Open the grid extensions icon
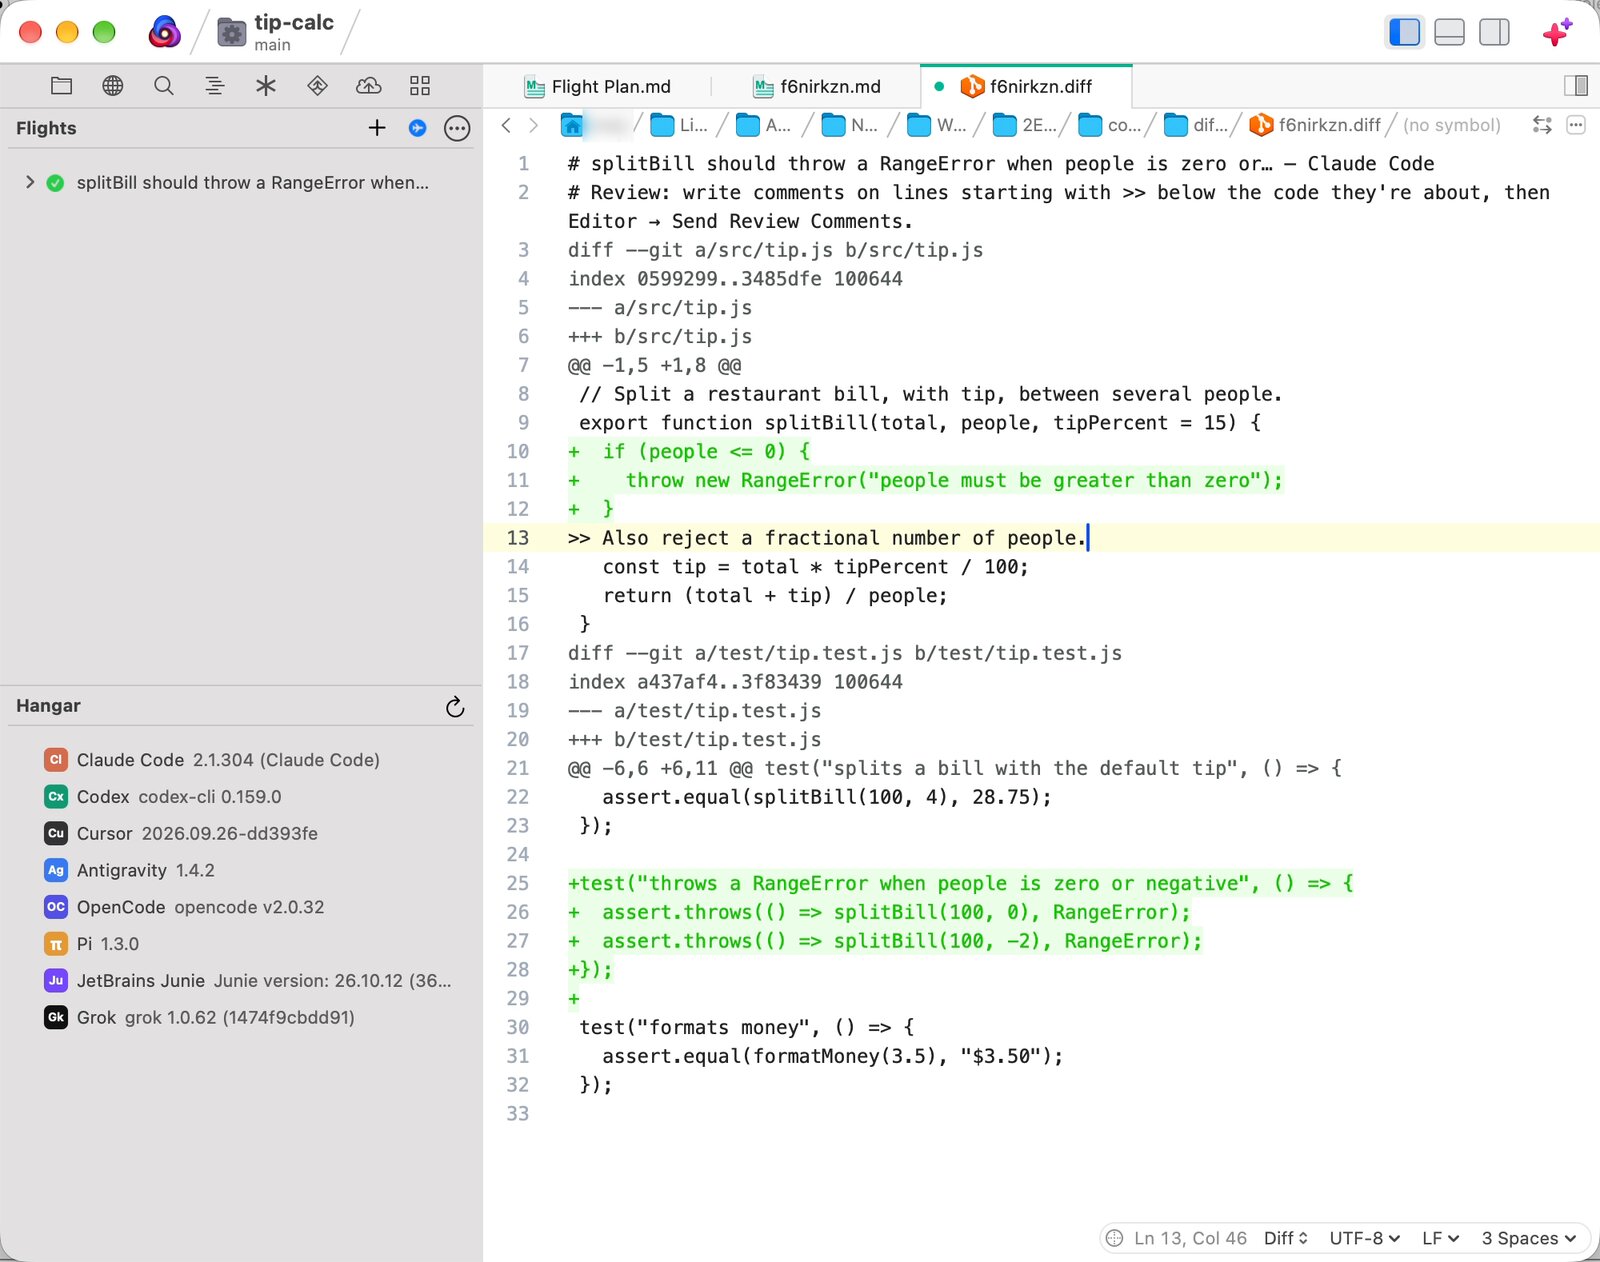Image resolution: width=1600 pixels, height=1262 pixels. [x=420, y=86]
